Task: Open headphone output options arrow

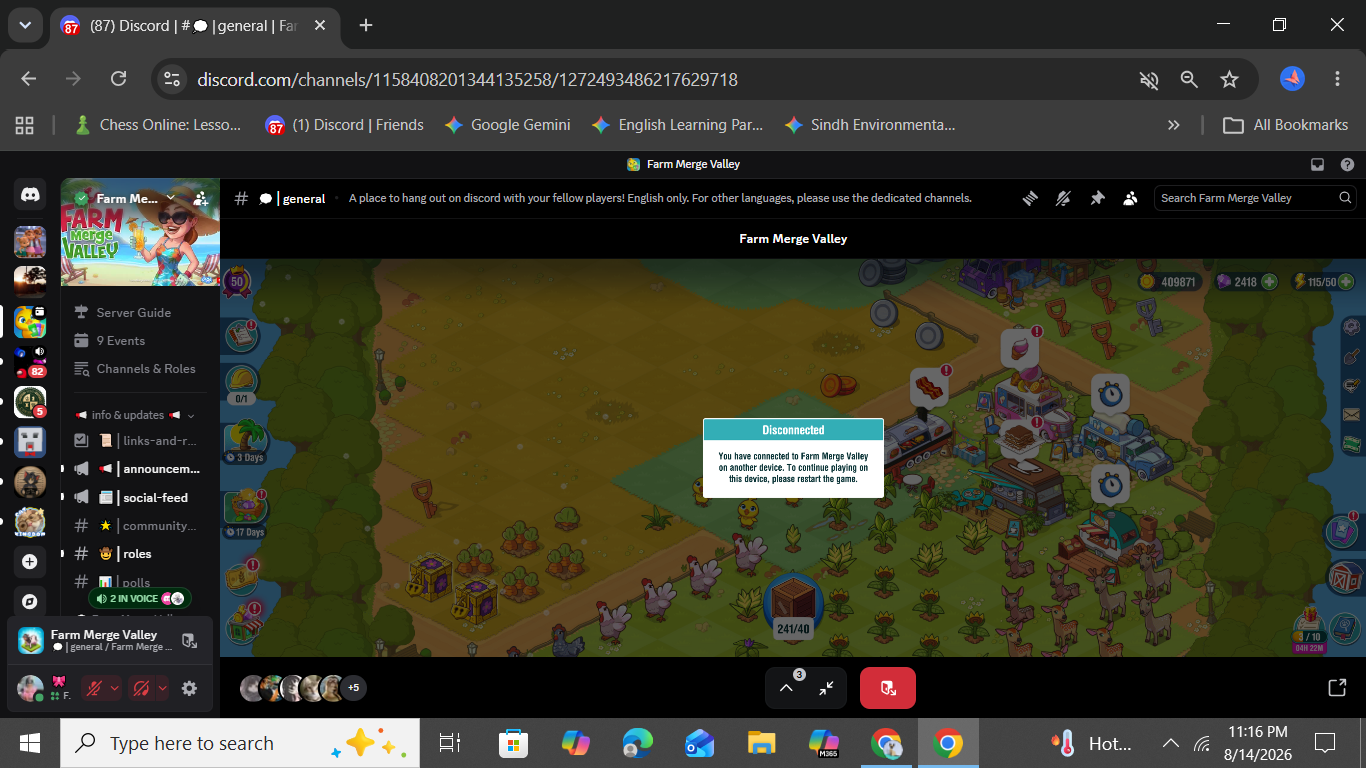Action: 162,688
